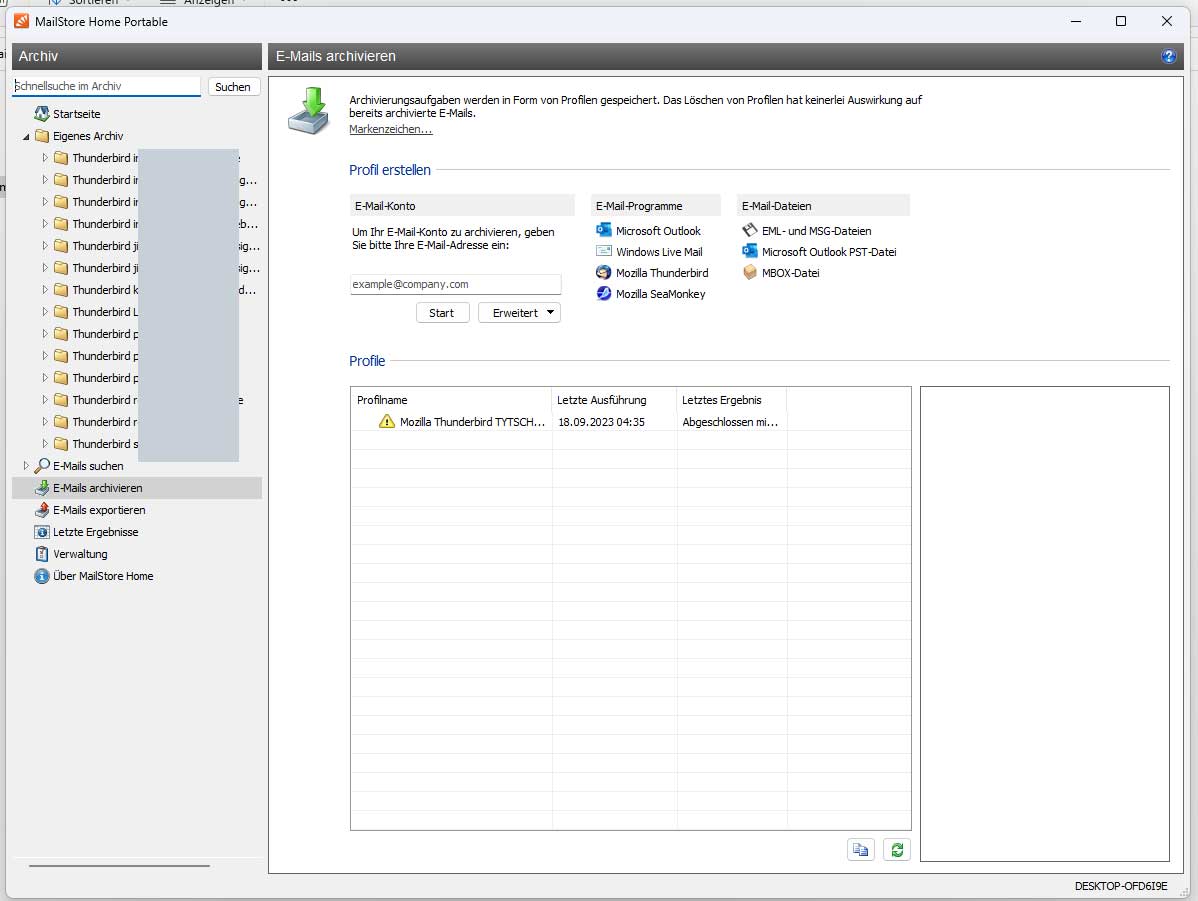Image resolution: width=1198 pixels, height=901 pixels.
Task: Click the Letzte Ergebnisse icon
Action: [x=42, y=532]
